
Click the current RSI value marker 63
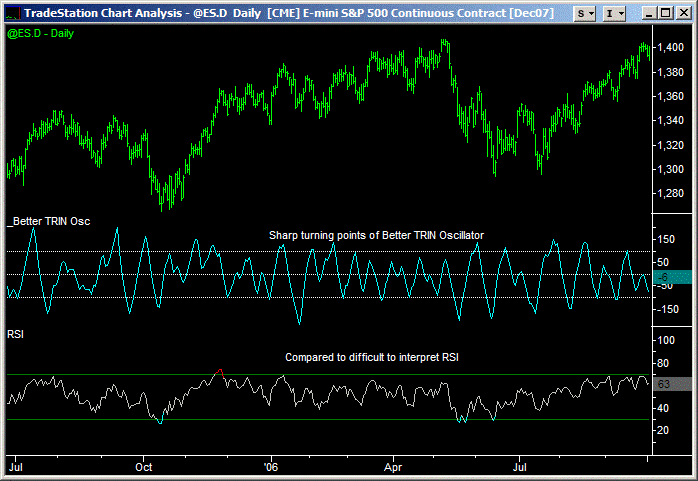(672, 384)
